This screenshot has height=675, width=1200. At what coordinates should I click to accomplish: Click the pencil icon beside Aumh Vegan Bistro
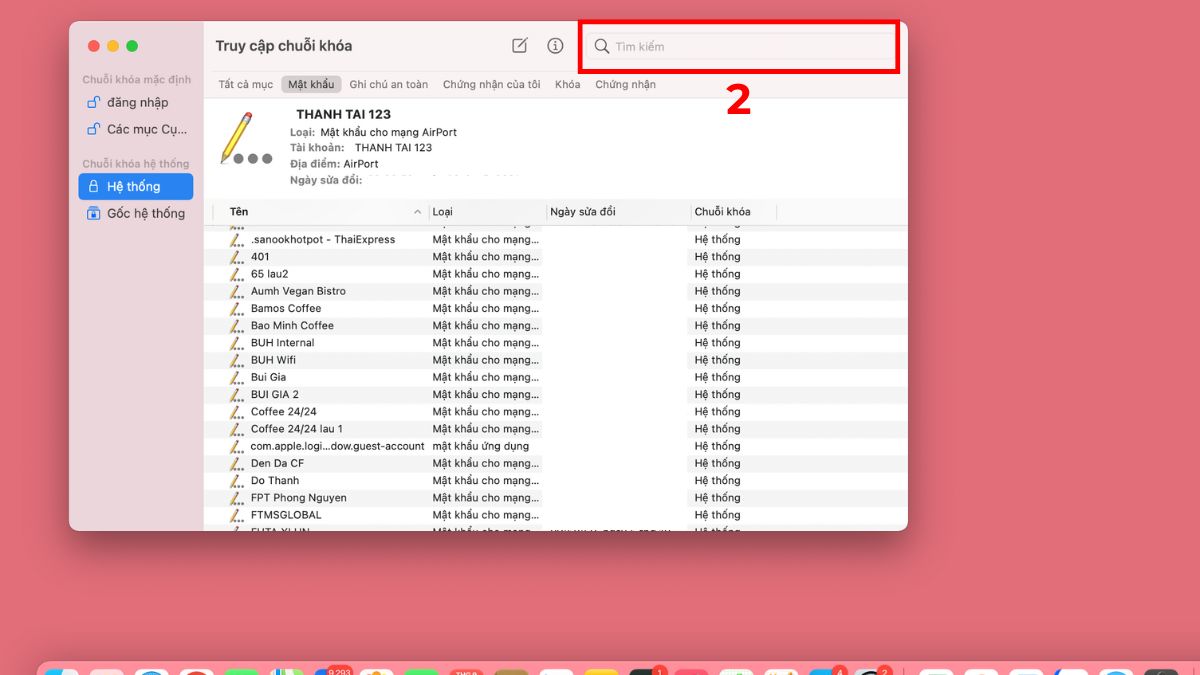coord(237,291)
